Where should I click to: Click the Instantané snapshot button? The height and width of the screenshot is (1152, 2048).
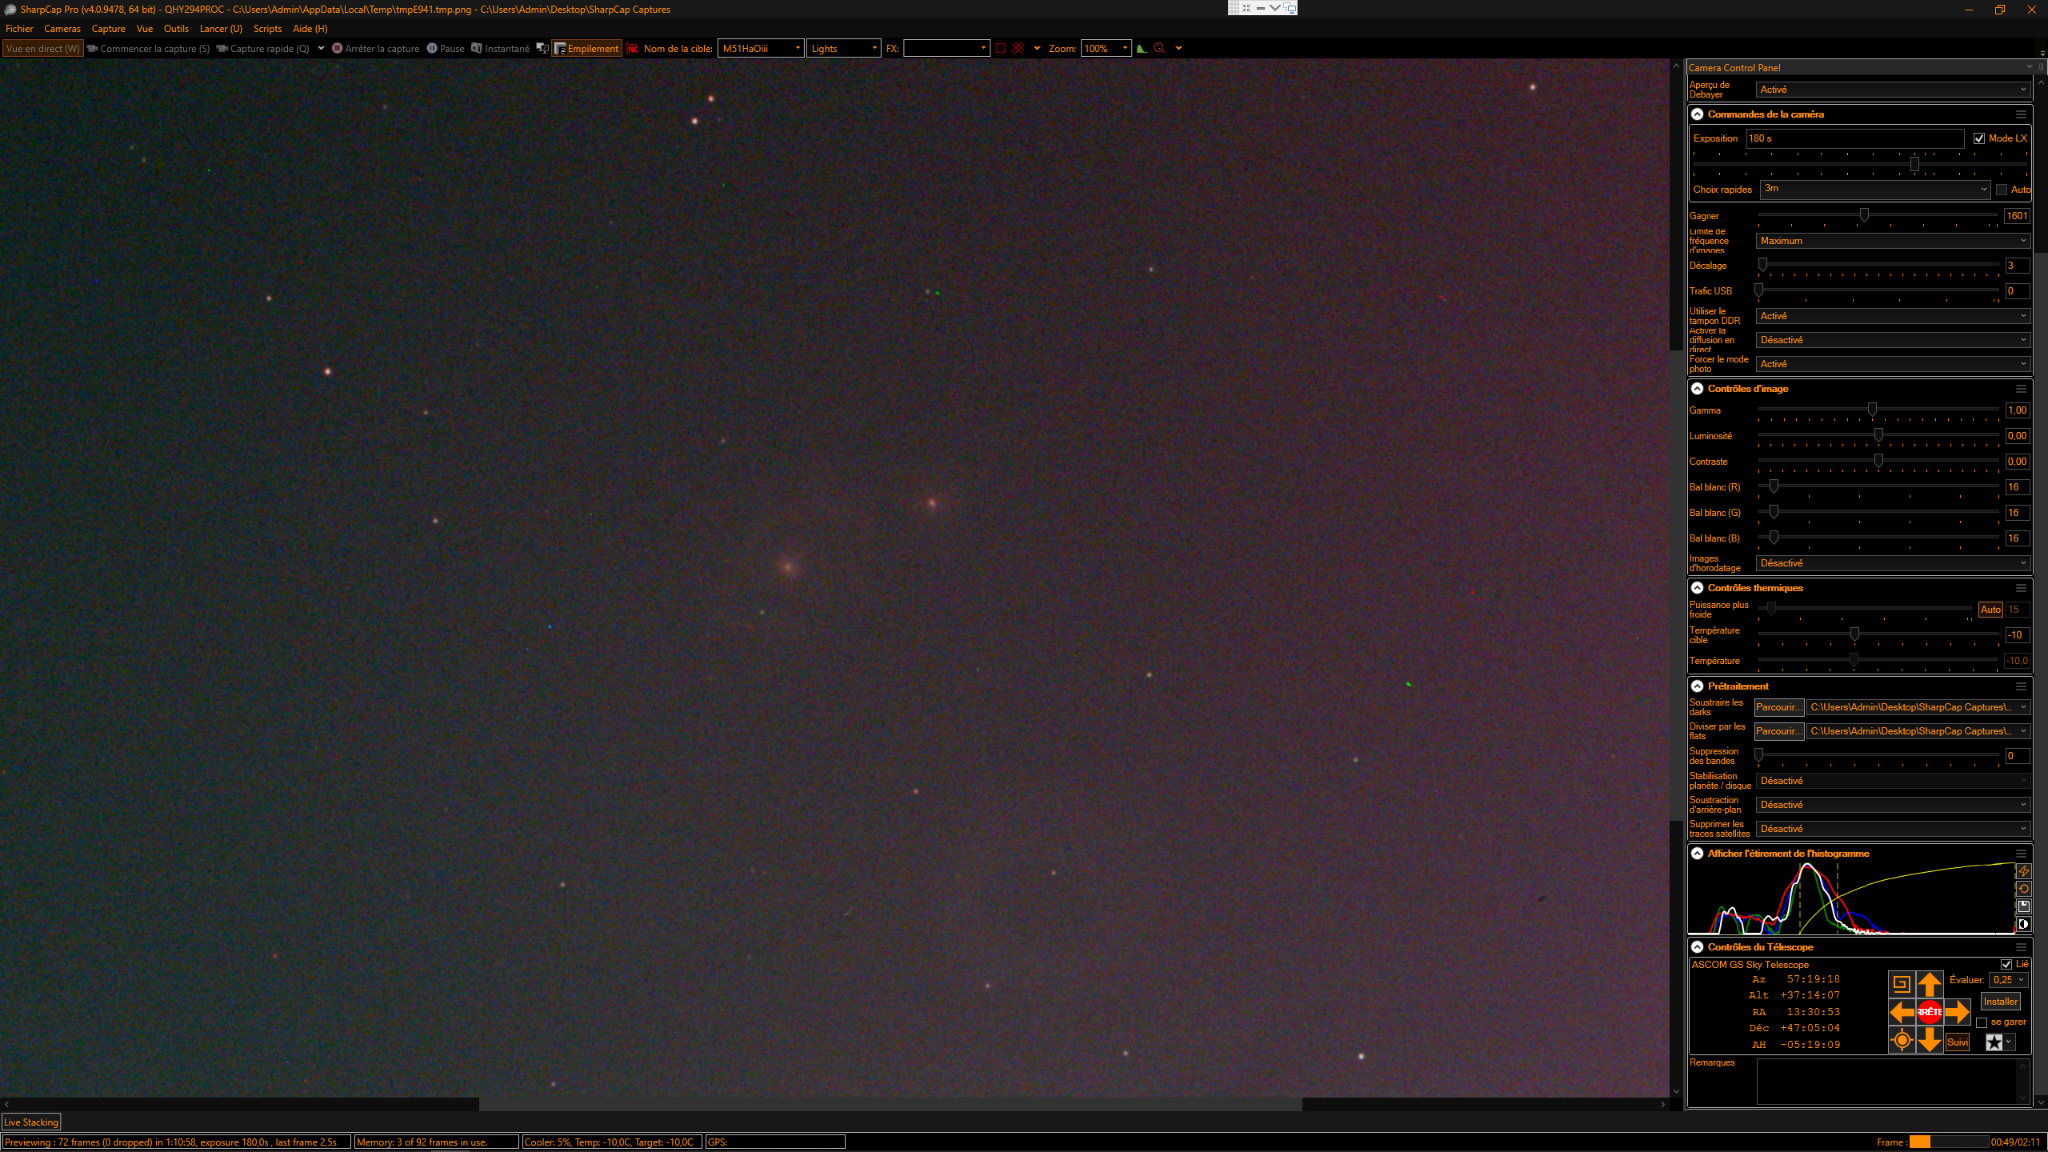(500, 48)
